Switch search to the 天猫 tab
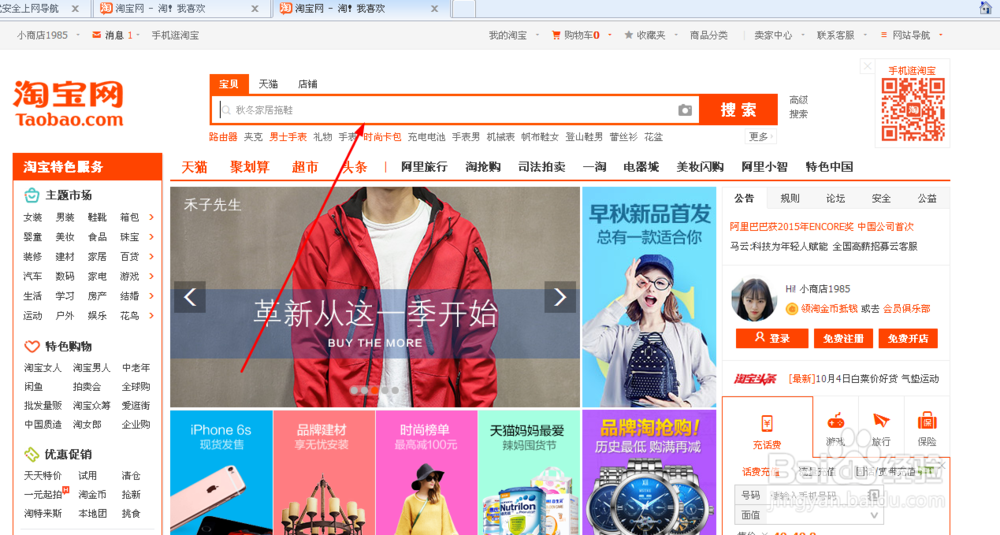This screenshot has width=1000, height=535. [268, 84]
